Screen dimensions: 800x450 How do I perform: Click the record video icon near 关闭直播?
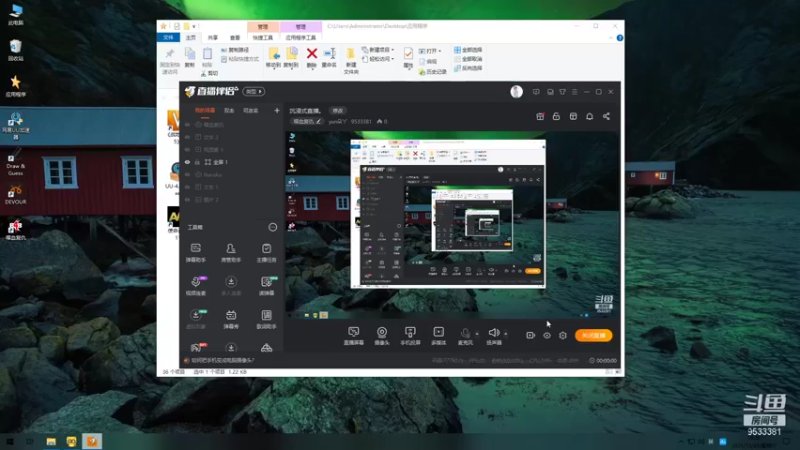coord(531,335)
